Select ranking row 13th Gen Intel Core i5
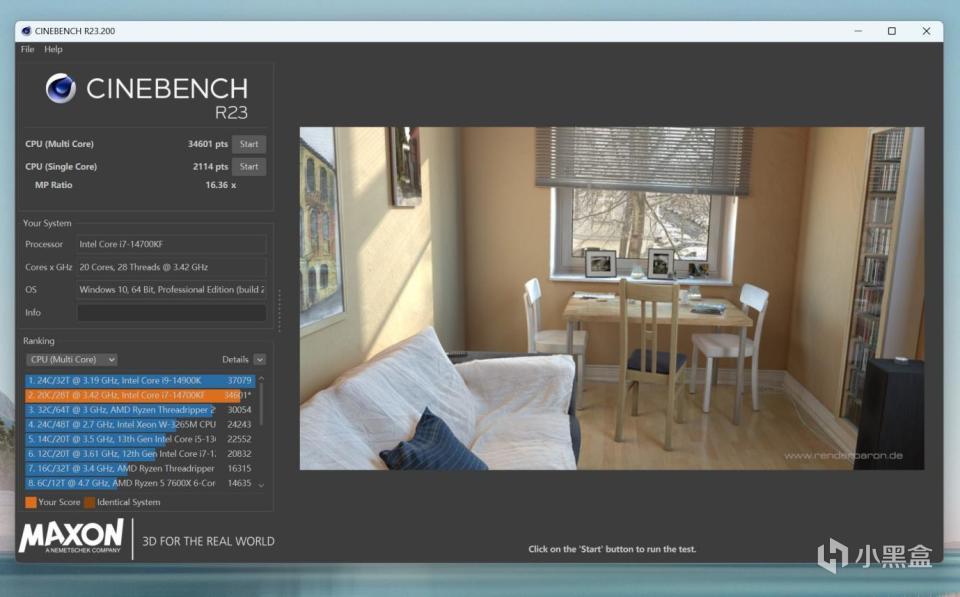 (x=140, y=439)
